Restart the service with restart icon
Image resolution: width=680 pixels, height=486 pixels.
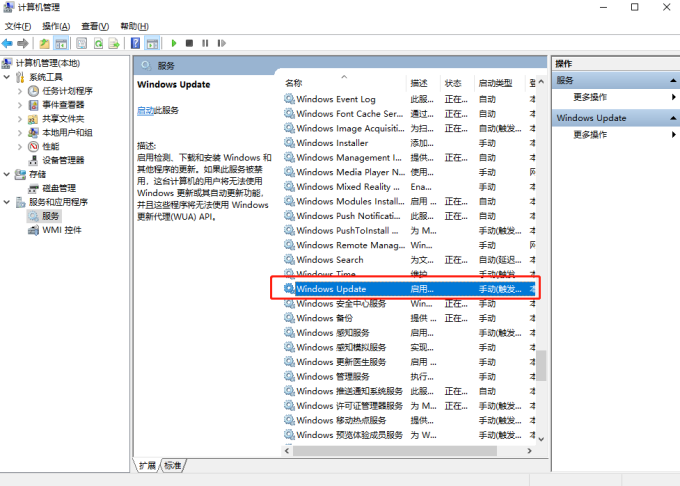[222, 43]
